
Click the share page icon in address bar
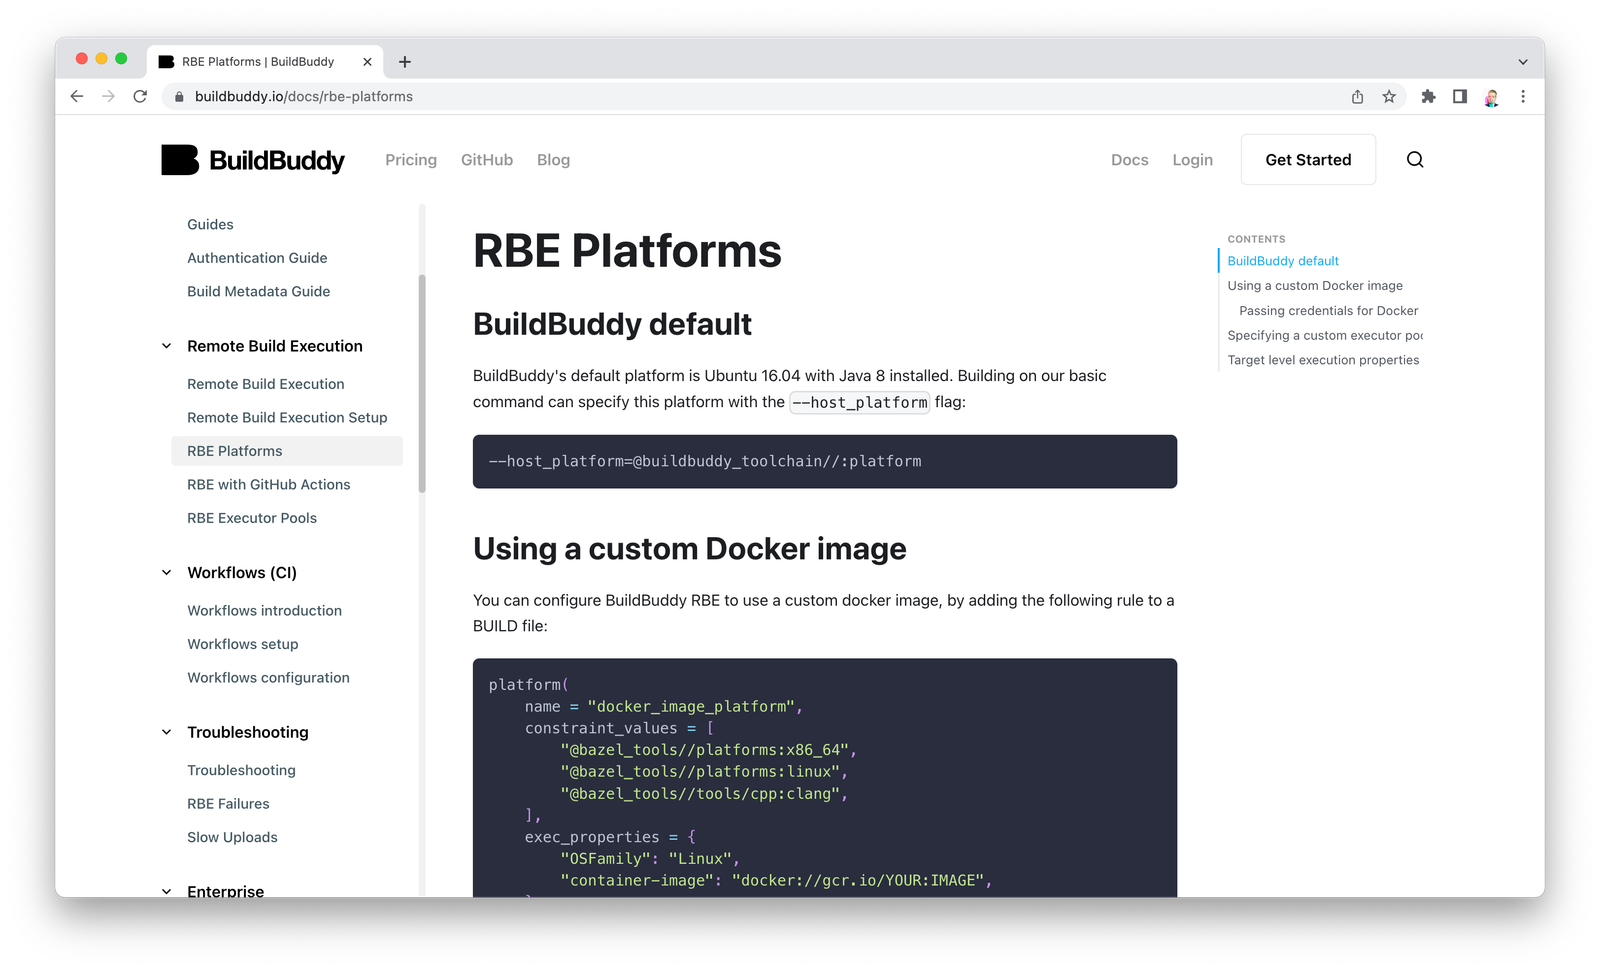coord(1357,97)
